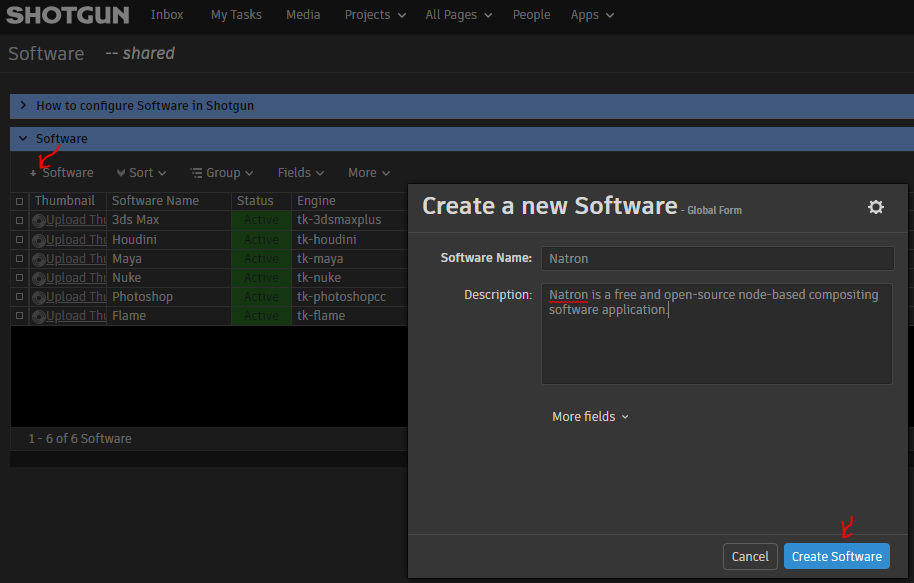914x583 pixels.
Task: Click the Software Name input field
Action: coord(718,258)
